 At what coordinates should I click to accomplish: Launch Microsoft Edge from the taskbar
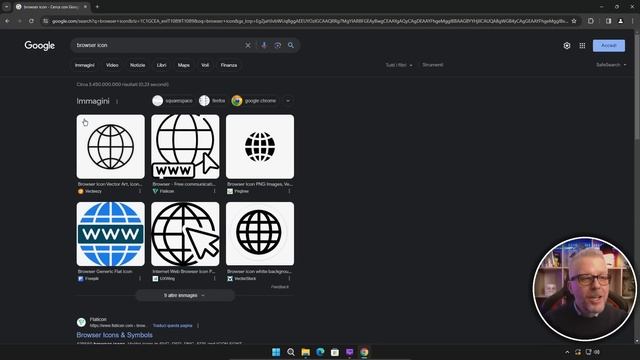[320, 352]
